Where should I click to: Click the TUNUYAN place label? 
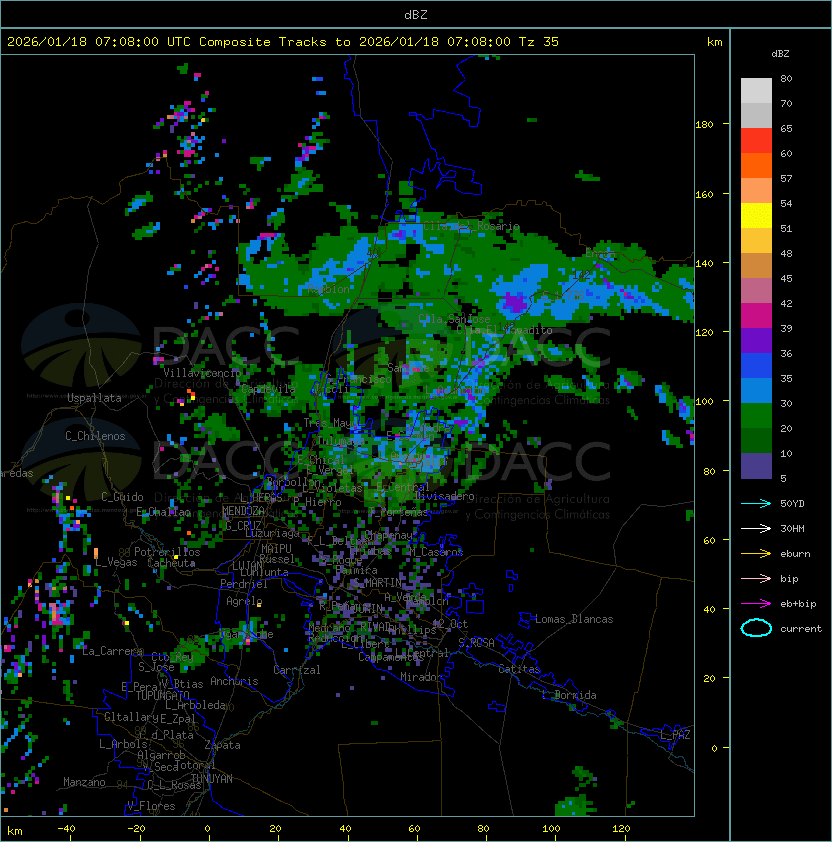click(212, 779)
